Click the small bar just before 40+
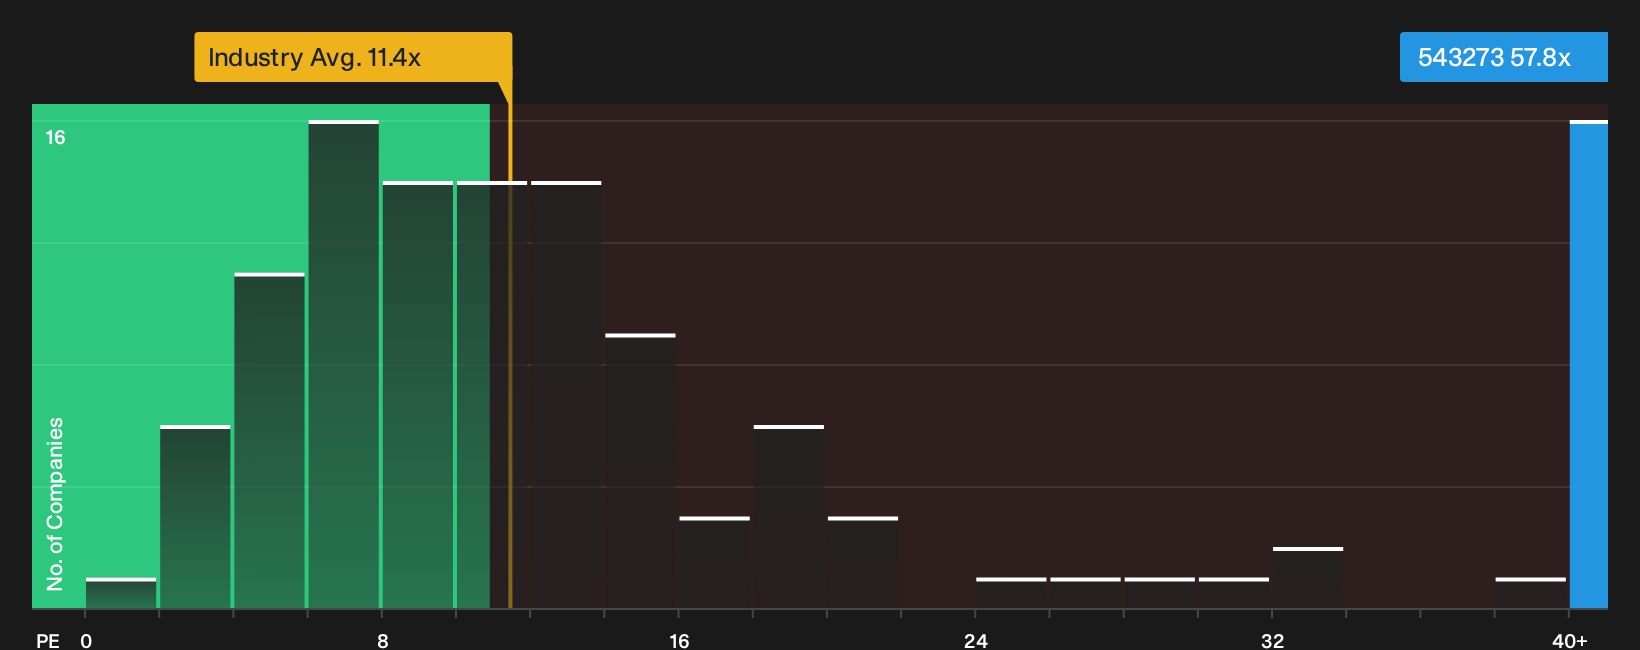 click(1531, 593)
